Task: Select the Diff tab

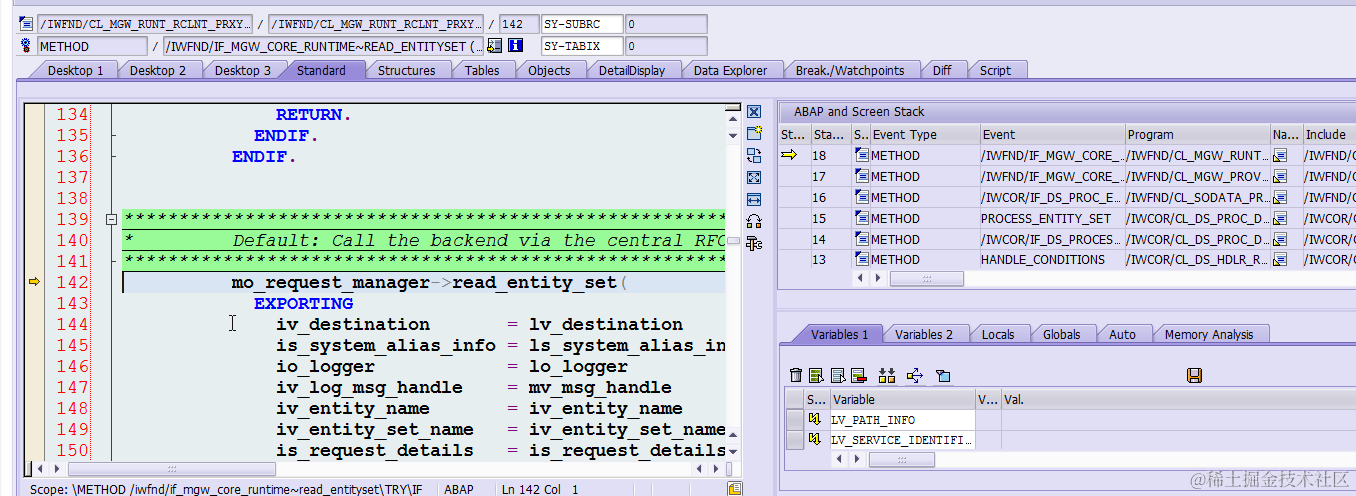Action: (x=942, y=70)
